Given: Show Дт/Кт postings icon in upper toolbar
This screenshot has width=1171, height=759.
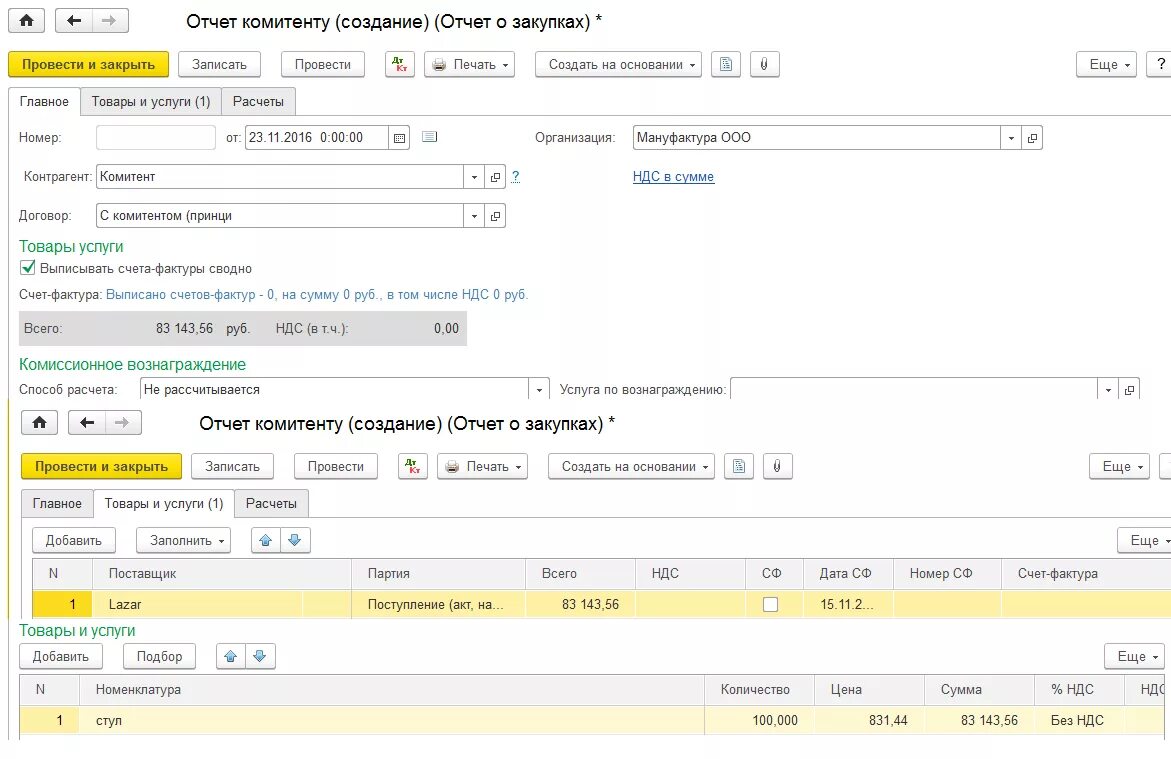Looking at the screenshot, I should click(400, 64).
